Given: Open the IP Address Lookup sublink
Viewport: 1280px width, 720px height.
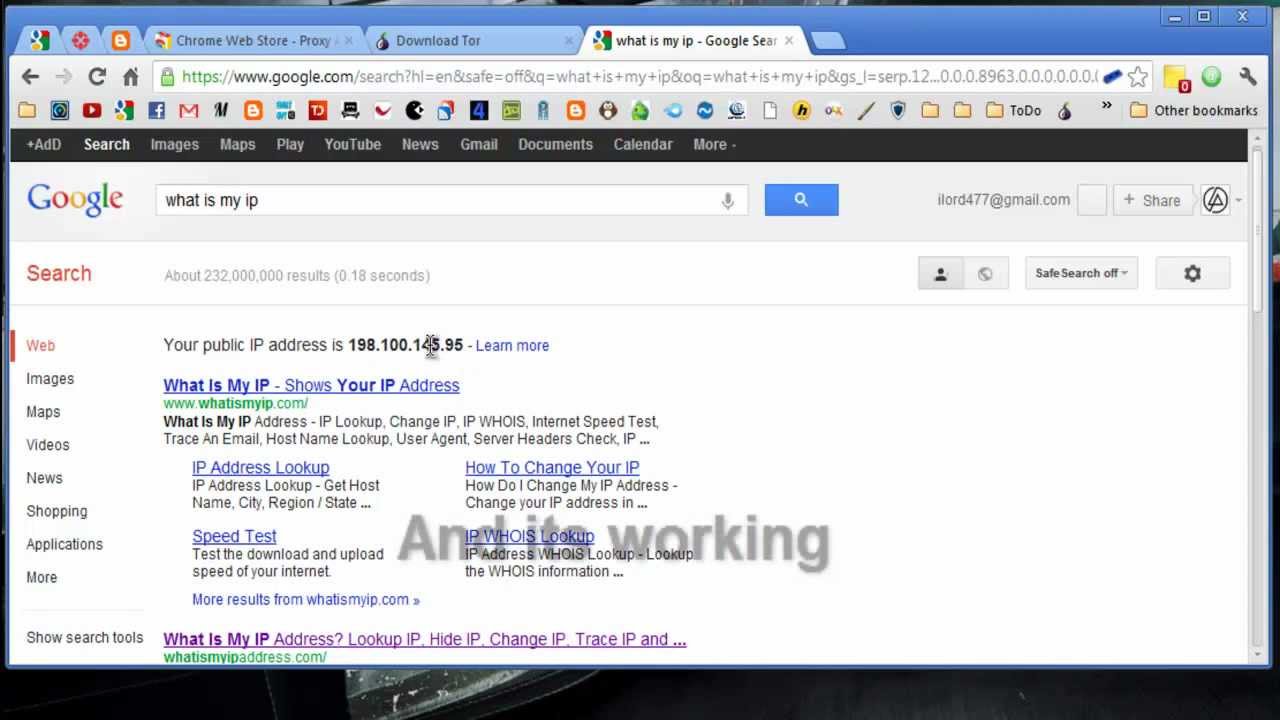Looking at the screenshot, I should pos(260,467).
